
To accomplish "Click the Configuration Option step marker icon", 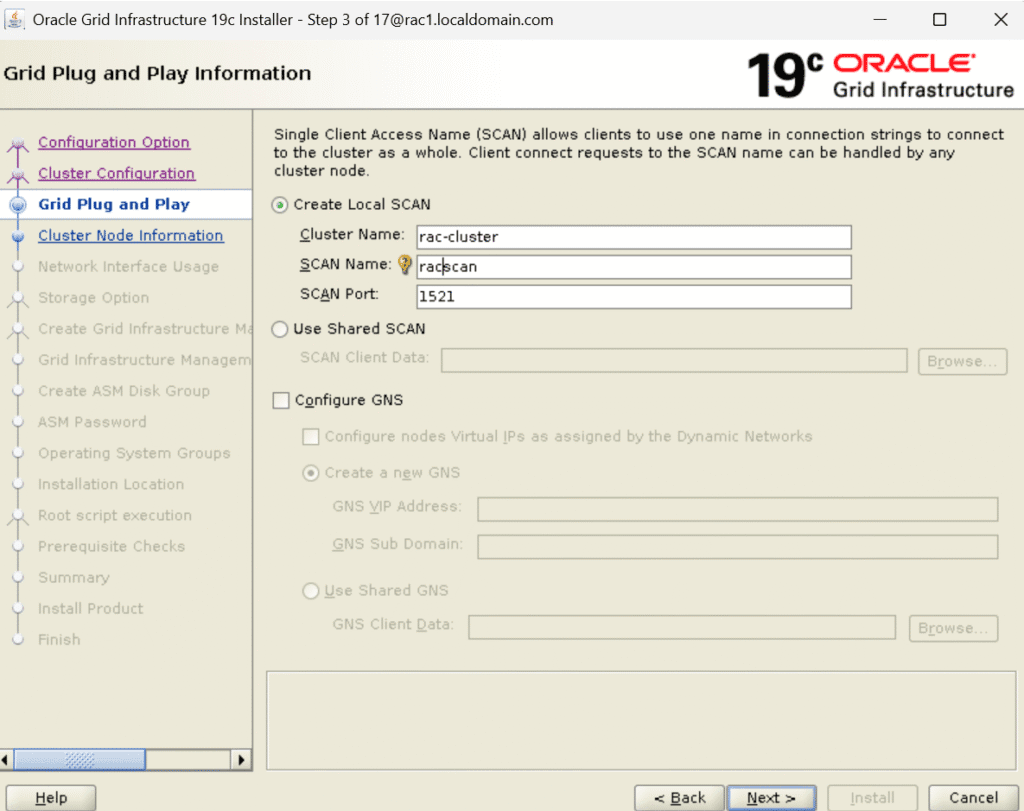I will 17,145.
